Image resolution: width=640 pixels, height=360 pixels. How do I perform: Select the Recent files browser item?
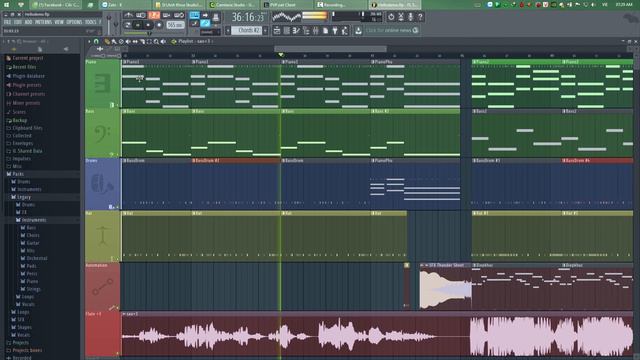[21, 67]
